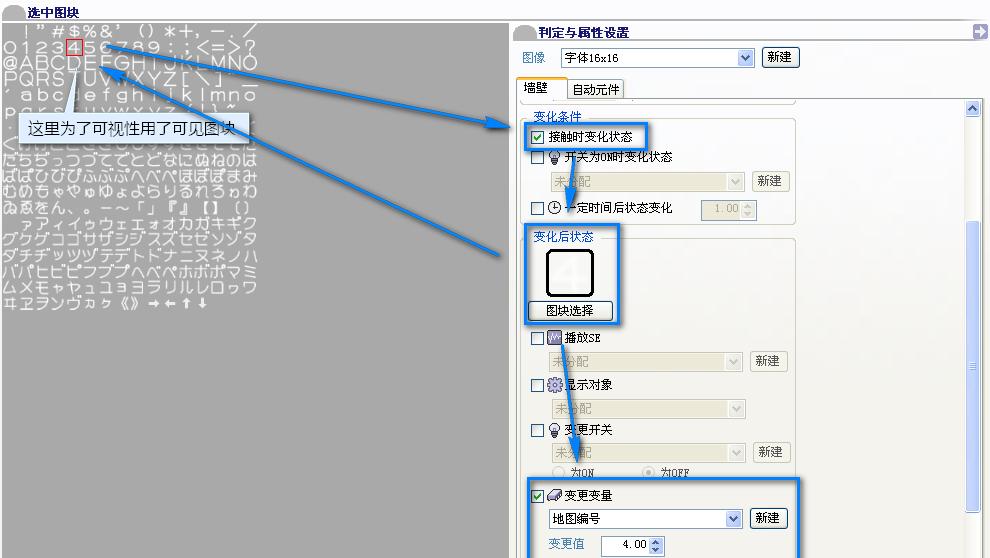The image size is (990, 558).
Task: Enable 开关为ON时变化状态 checkbox
Action: click(x=537, y=158)
